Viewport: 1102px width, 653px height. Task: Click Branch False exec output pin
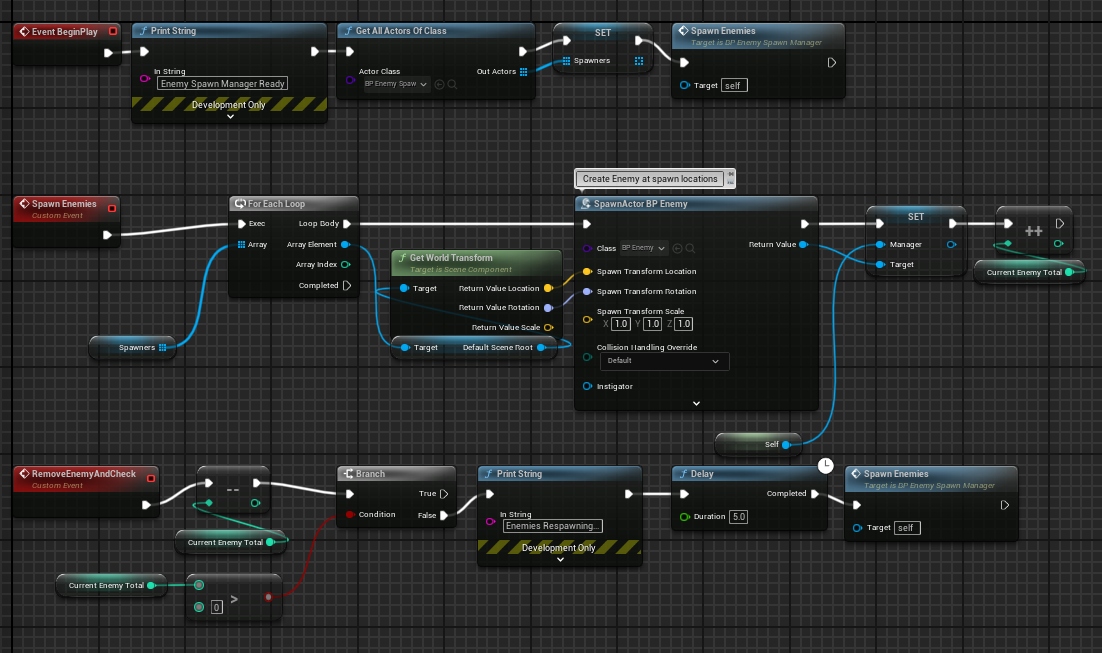[443, 515]
